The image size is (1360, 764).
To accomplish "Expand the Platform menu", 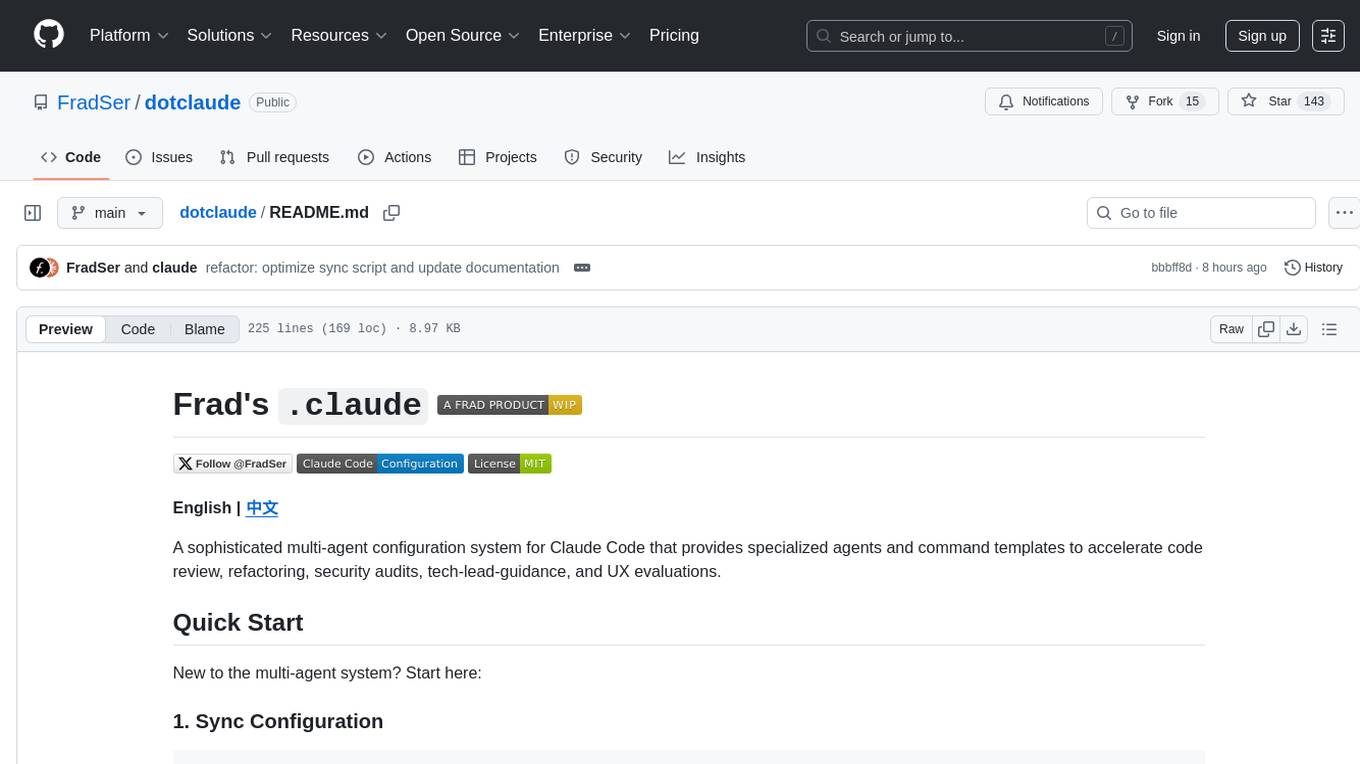I will click(x=129, y=35).
